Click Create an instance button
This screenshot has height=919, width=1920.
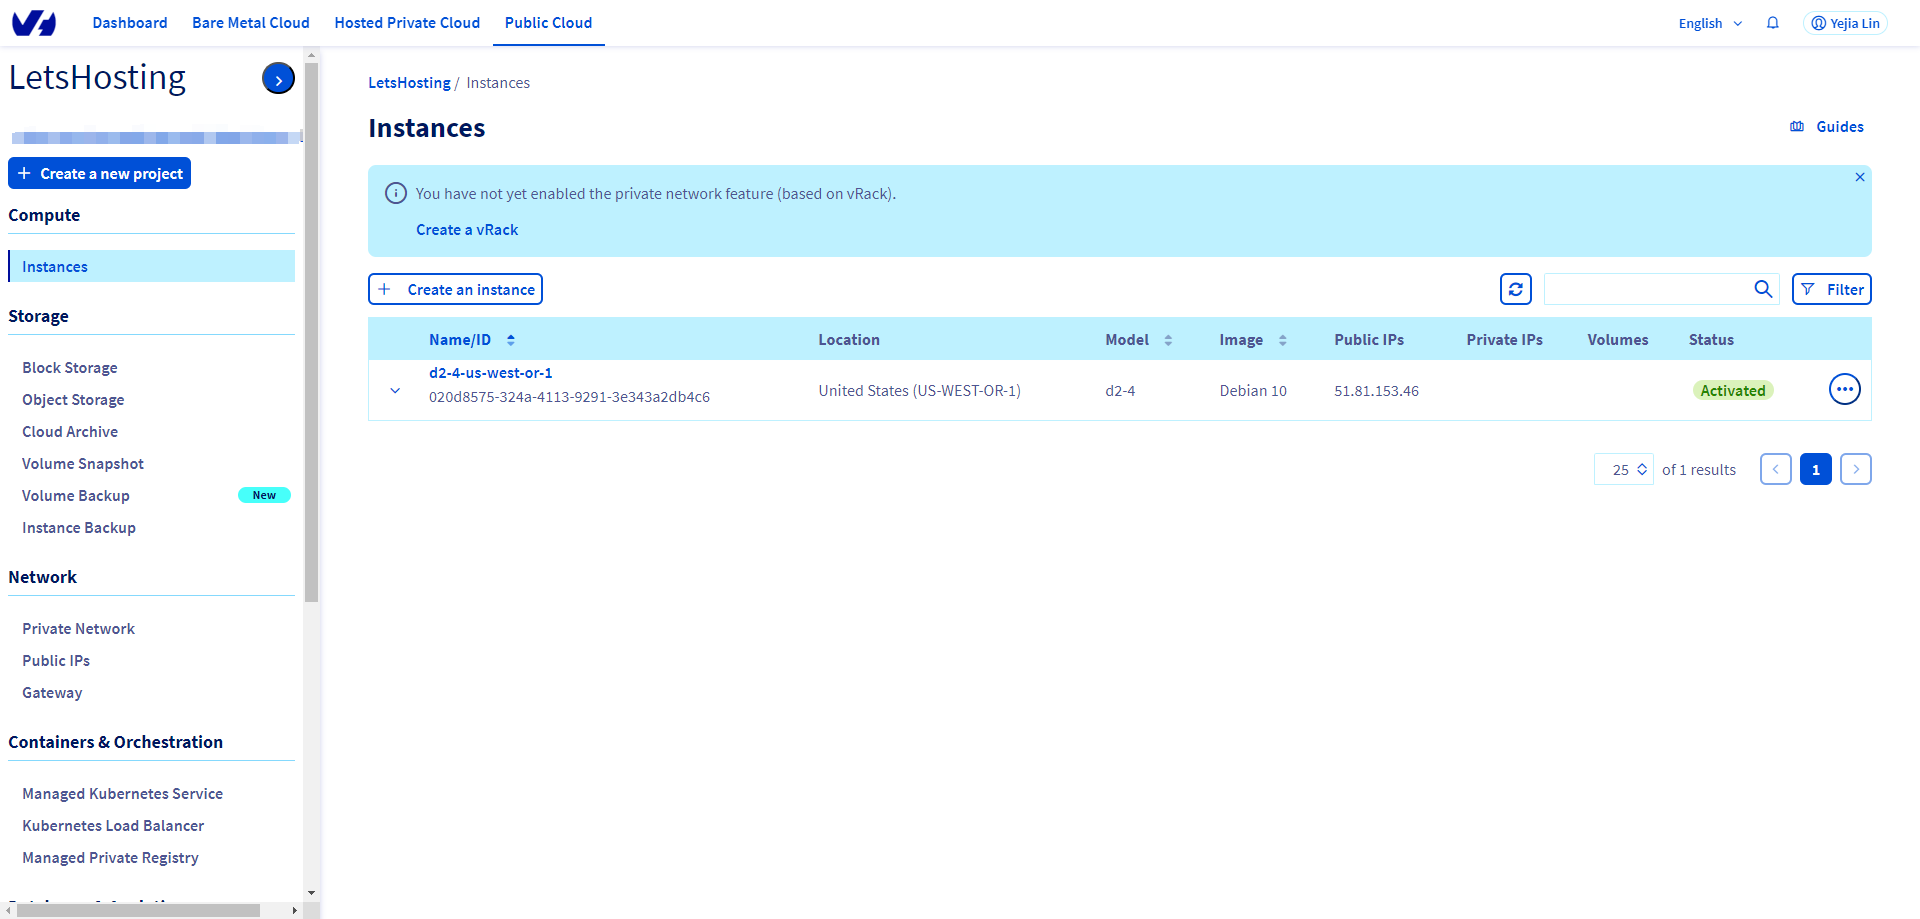455,289
